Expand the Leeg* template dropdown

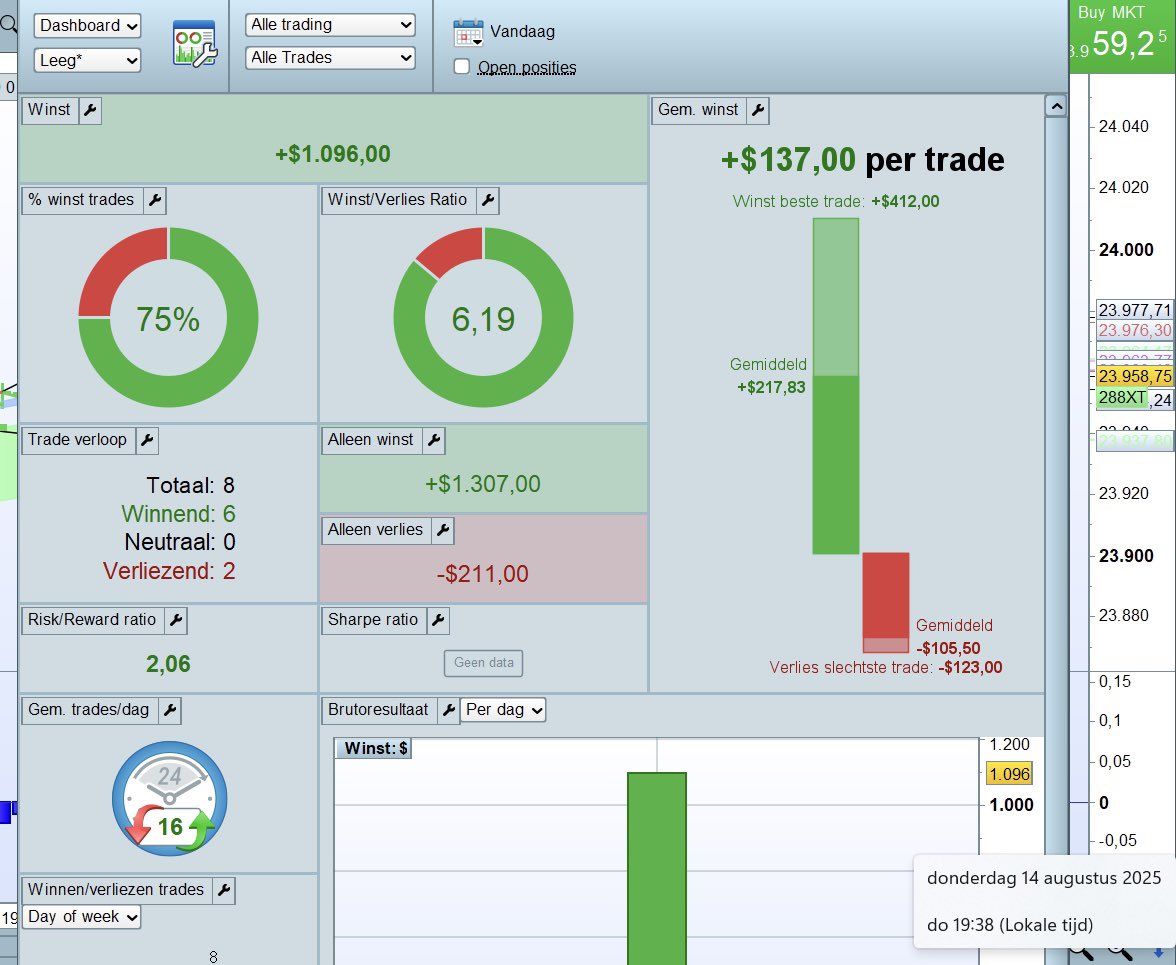click(87, 60)
